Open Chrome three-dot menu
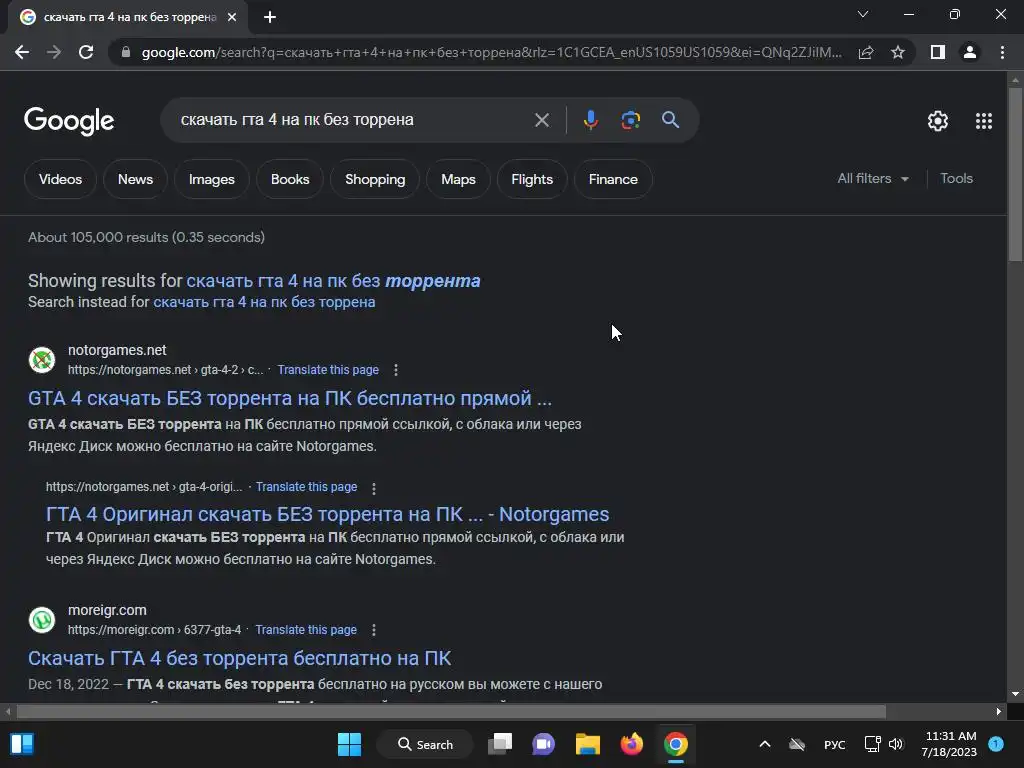Screen dimensions: 1024x768 pyautogui.click(x=1002, y=52)
